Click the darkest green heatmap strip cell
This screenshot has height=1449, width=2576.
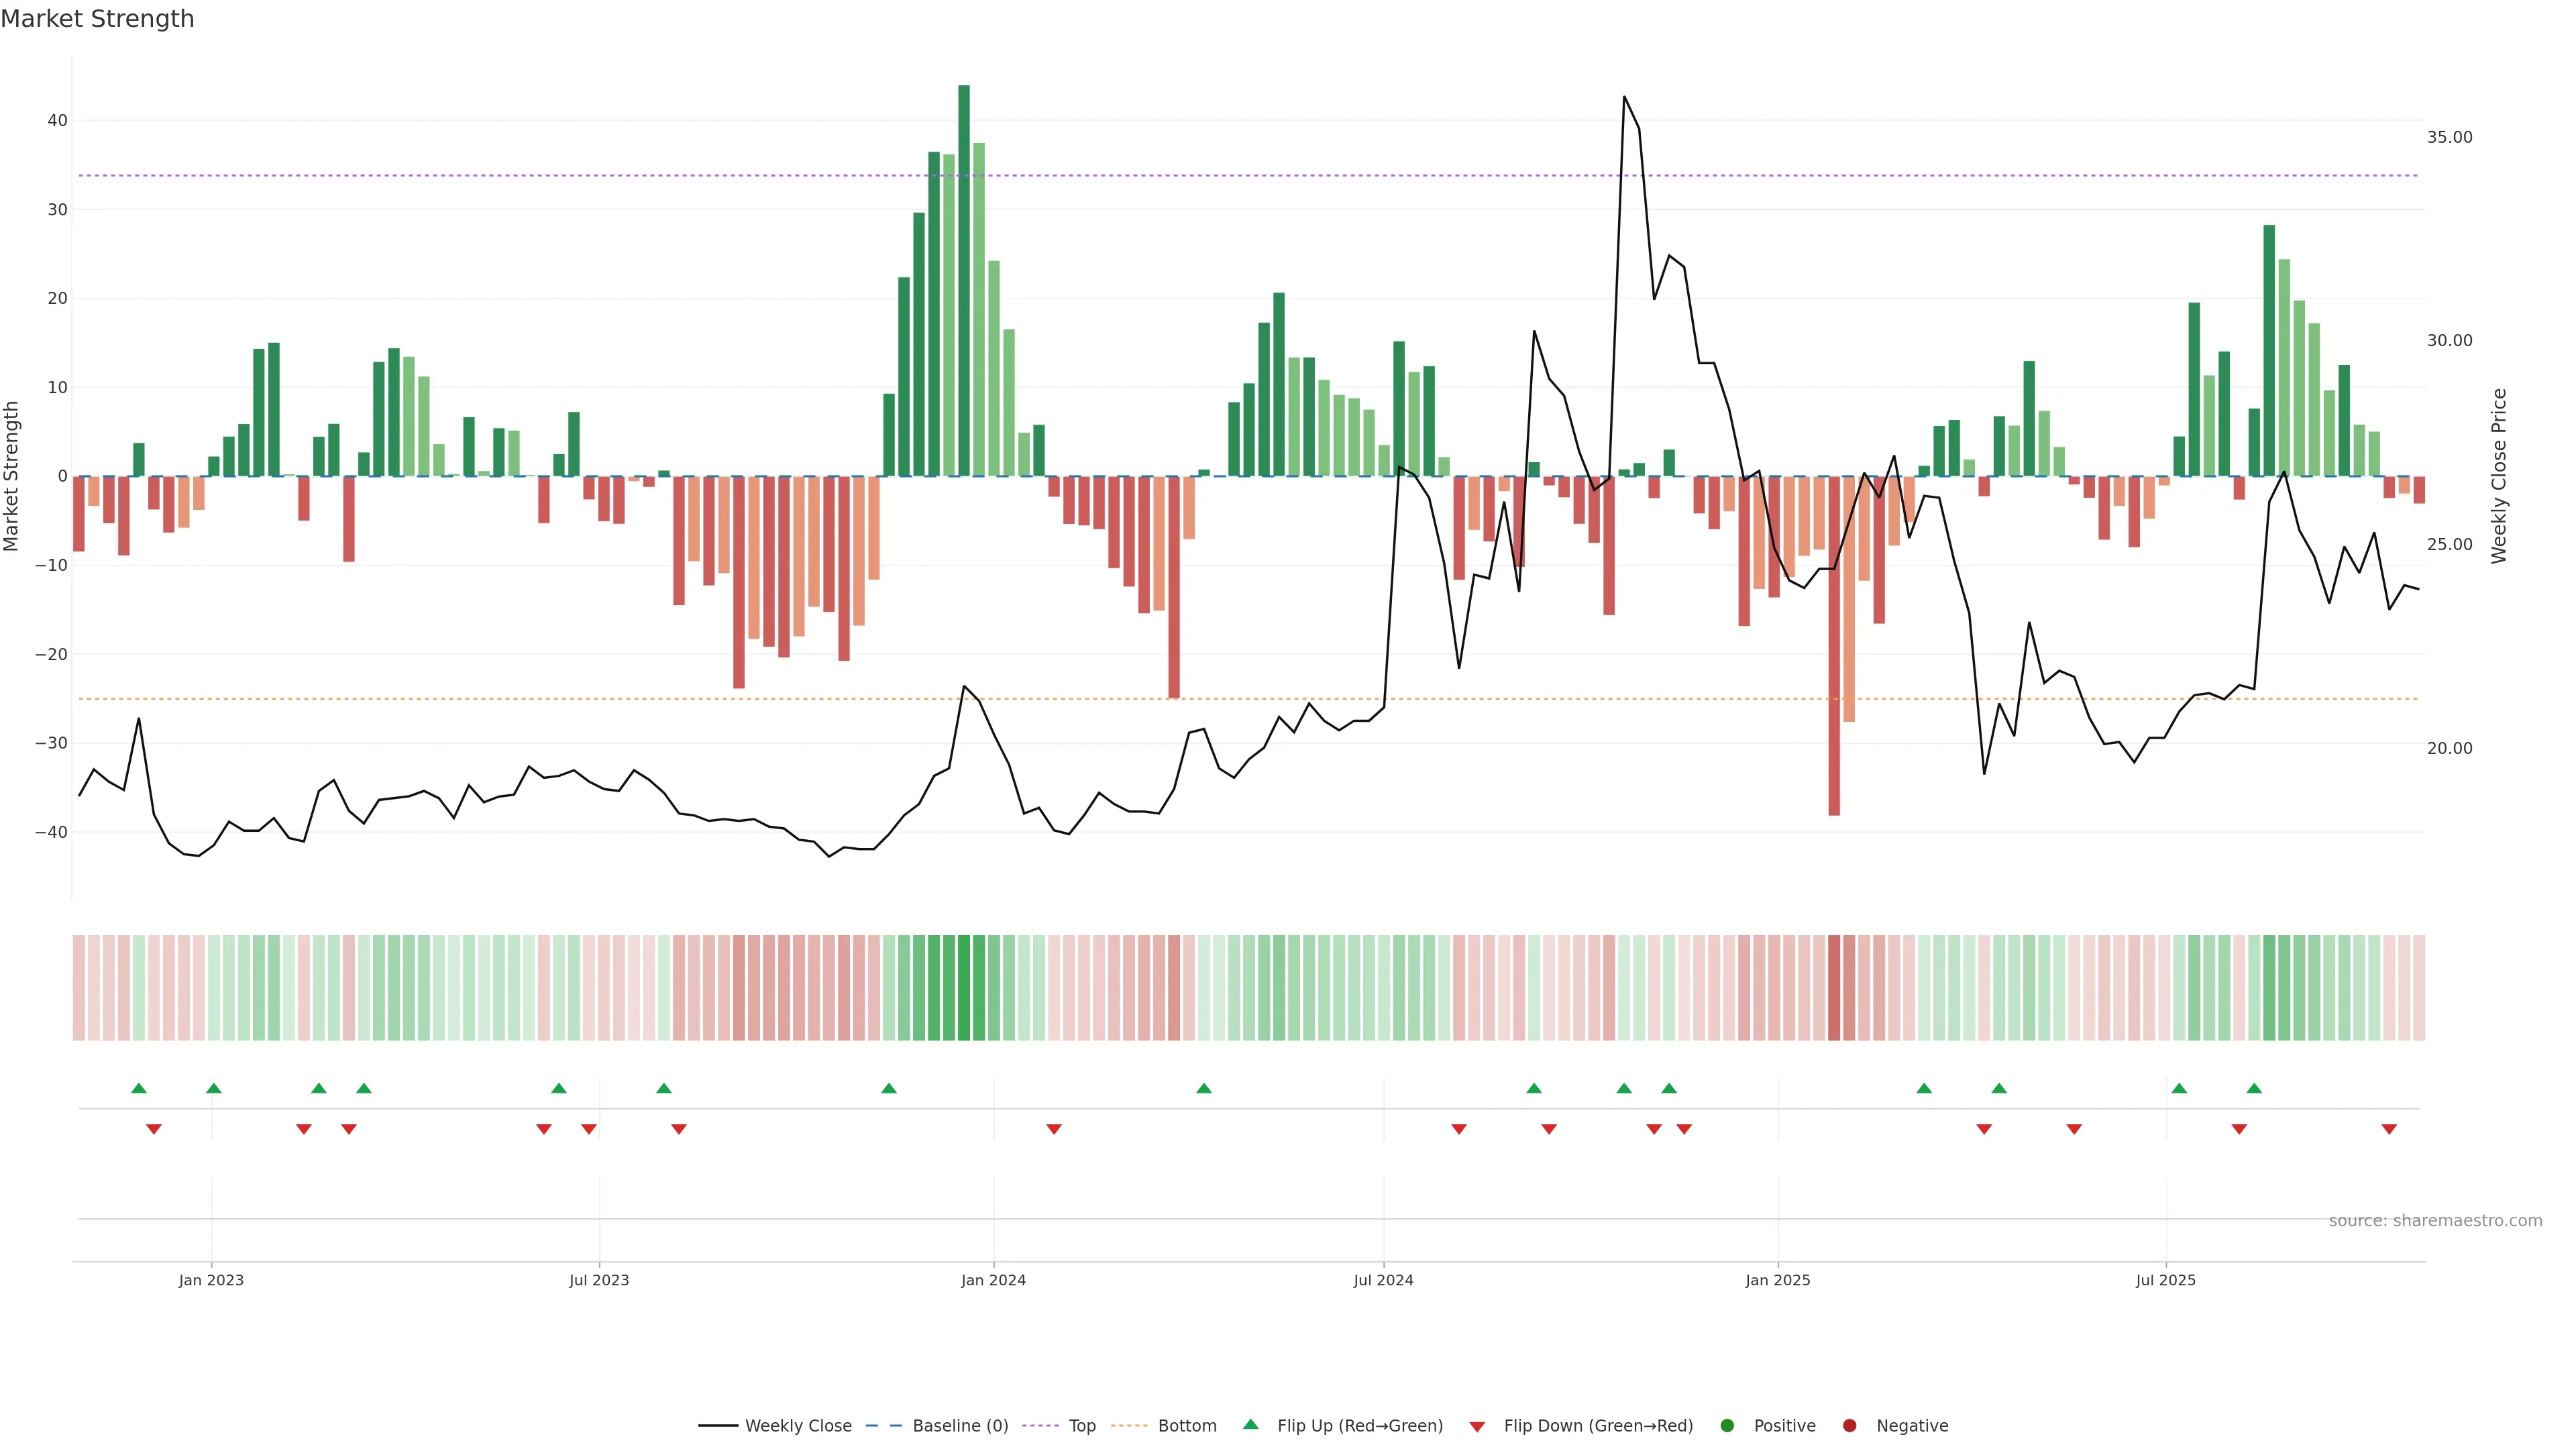964,988
